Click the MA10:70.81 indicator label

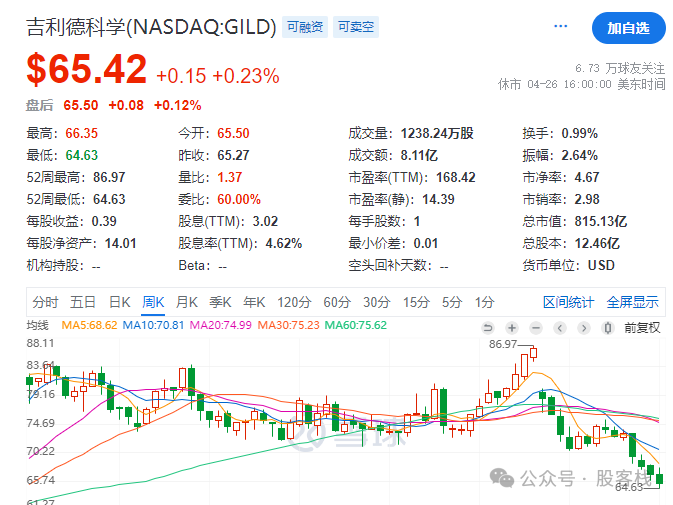point(153,325)
